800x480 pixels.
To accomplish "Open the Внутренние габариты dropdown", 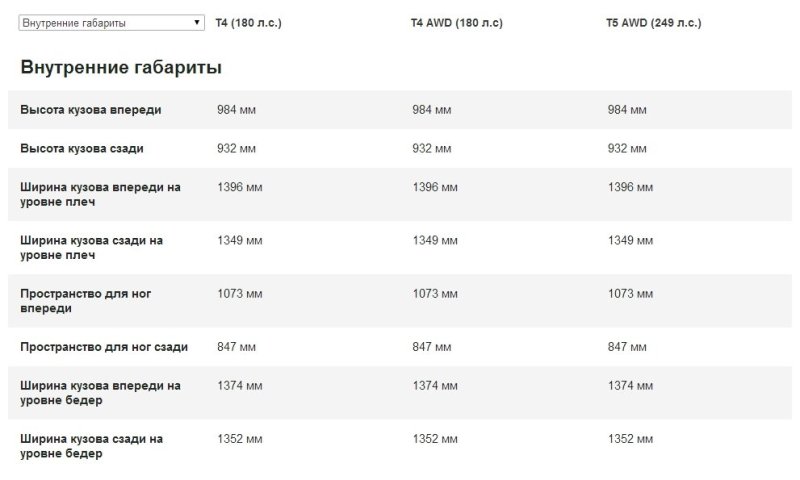I will pos(111,22).
